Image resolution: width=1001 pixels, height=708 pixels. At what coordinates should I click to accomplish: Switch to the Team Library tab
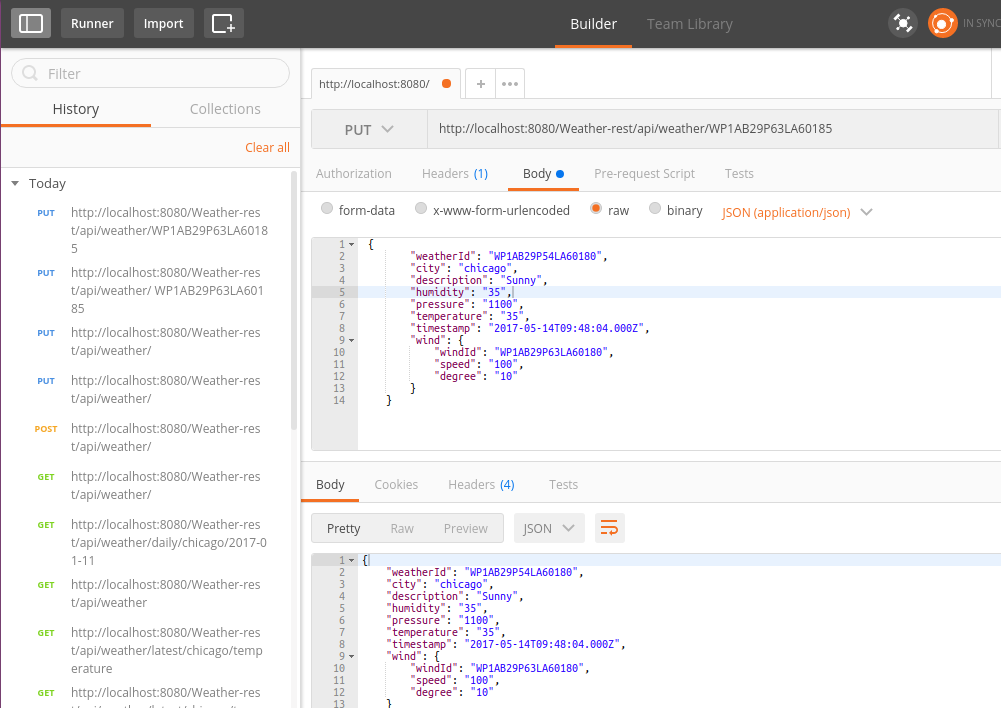click(689, 23)
